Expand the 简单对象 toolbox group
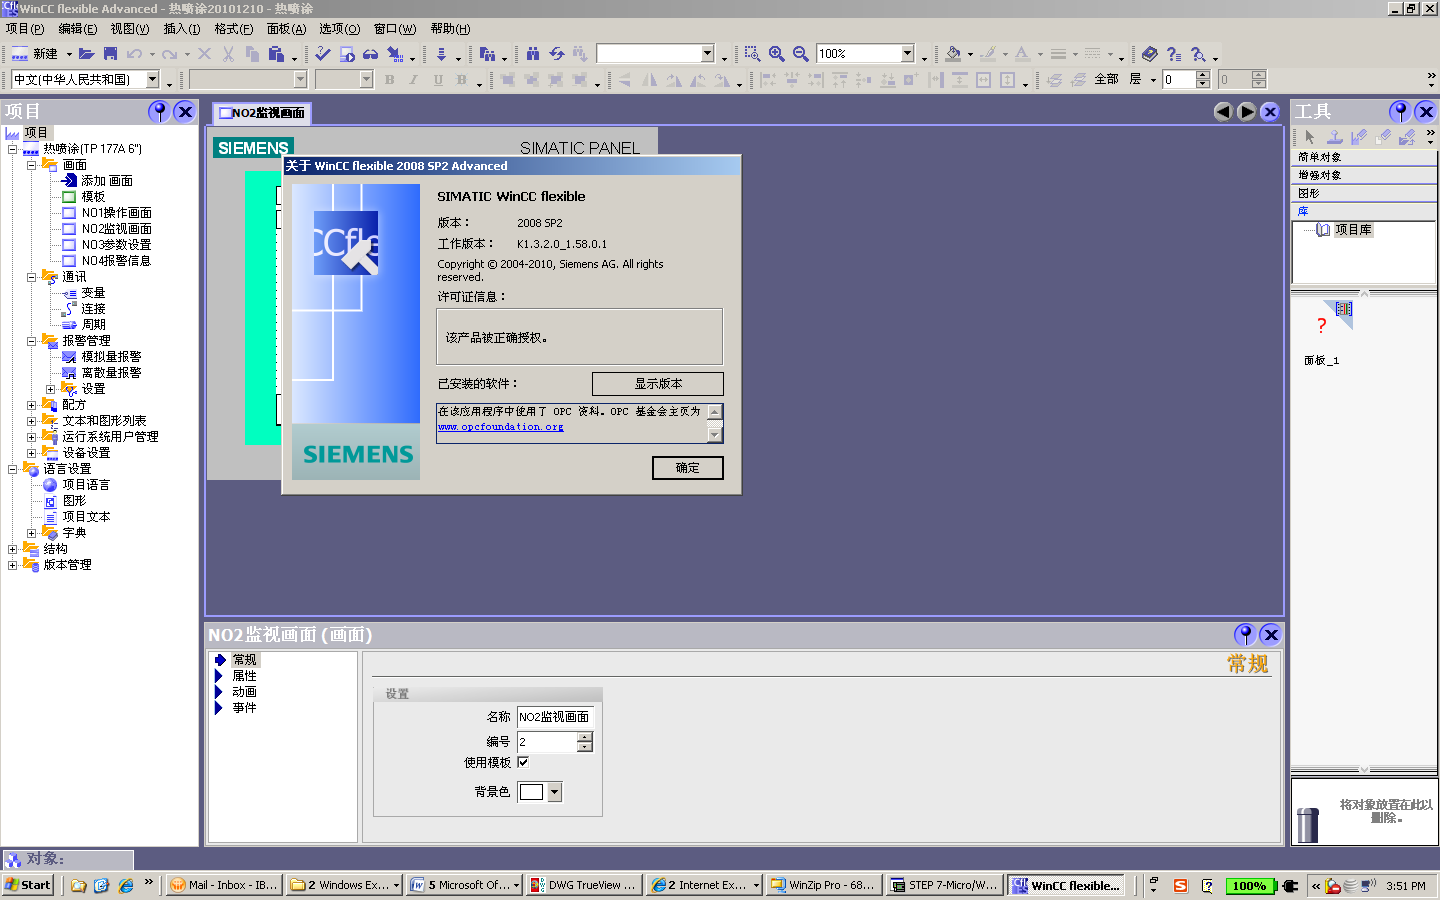1440x900 pixels. pyautogui.click(x=1364, y=157)
